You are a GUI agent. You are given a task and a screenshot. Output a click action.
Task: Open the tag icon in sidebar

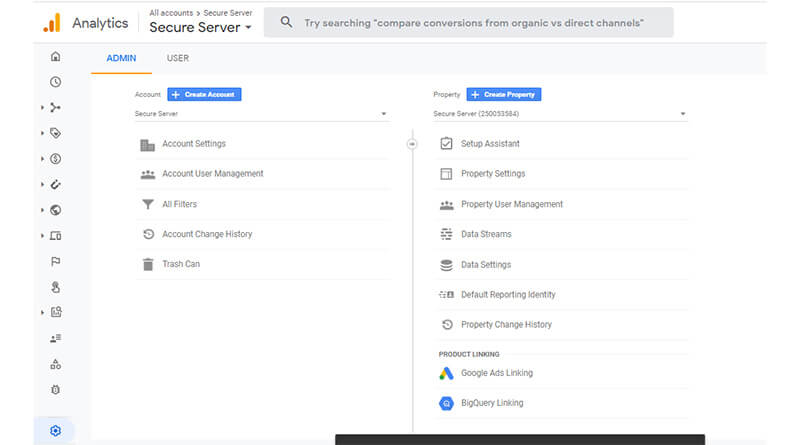pyautogui.click(x=56, y=133)
